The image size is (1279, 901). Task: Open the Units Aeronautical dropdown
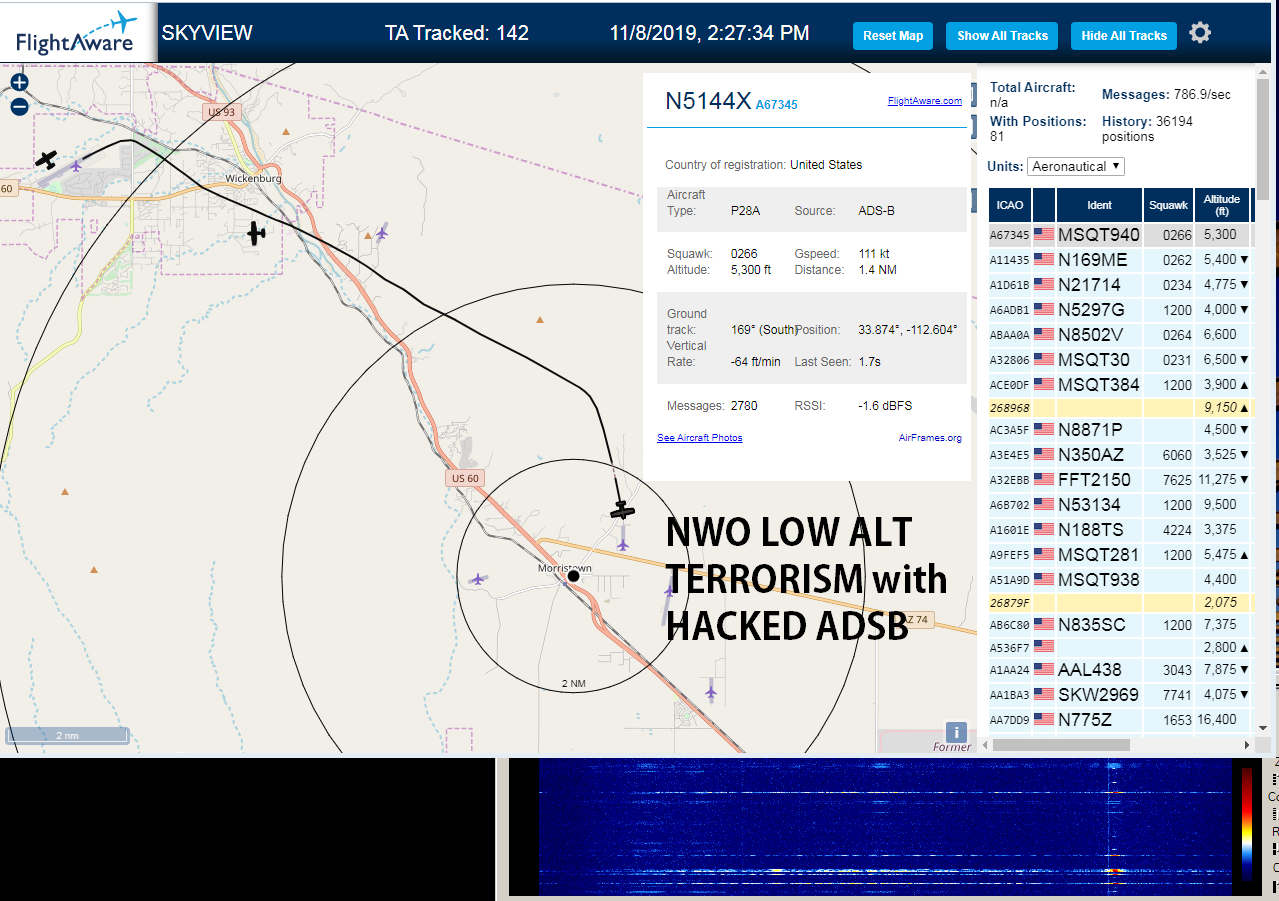click(1076, 166)
